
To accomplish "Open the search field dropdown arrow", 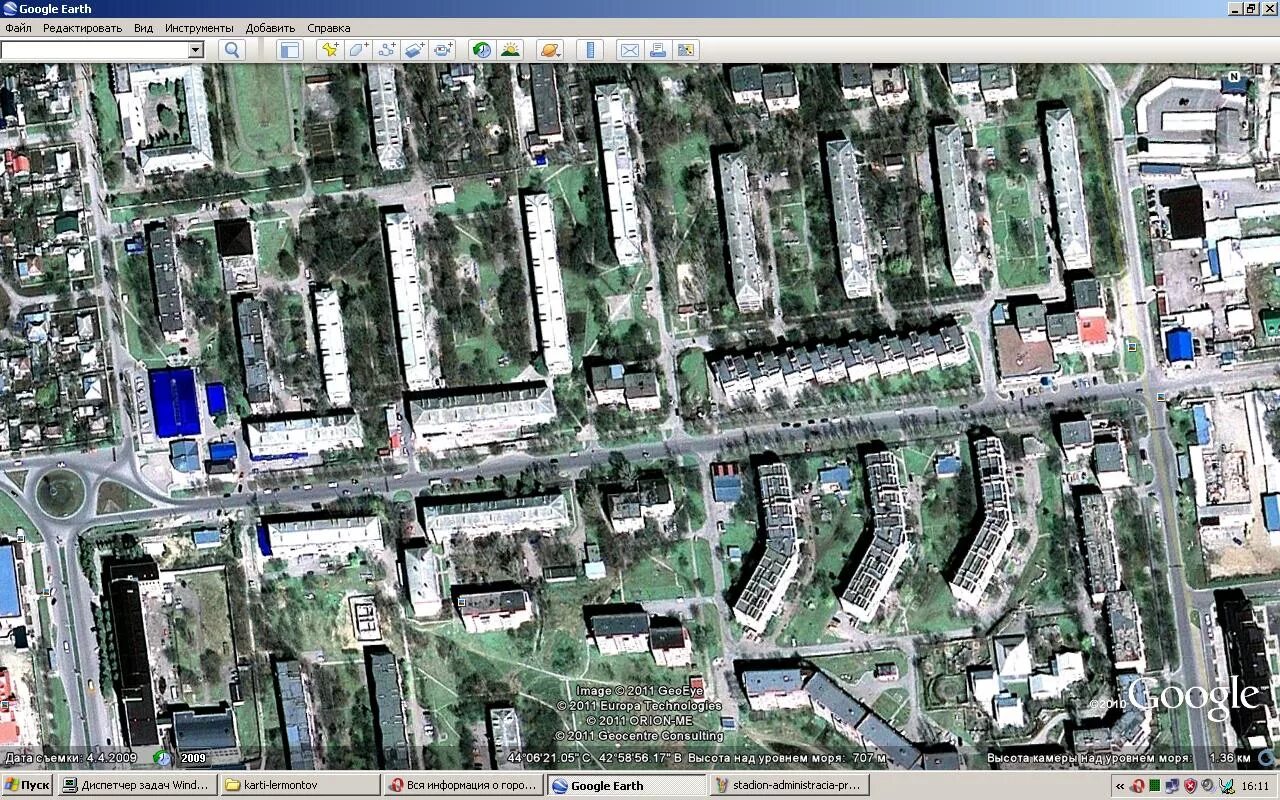I will point(195,49).
